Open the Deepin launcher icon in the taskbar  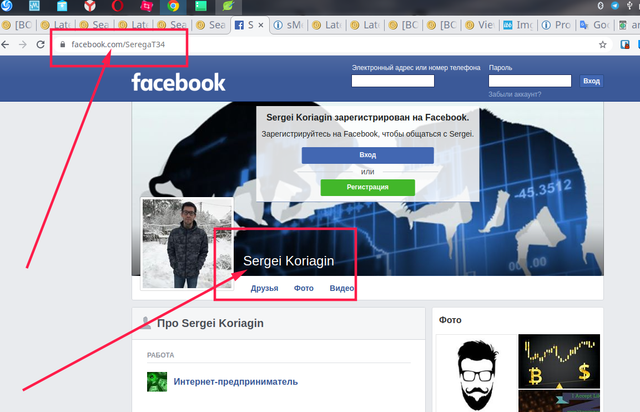point(7,5)
